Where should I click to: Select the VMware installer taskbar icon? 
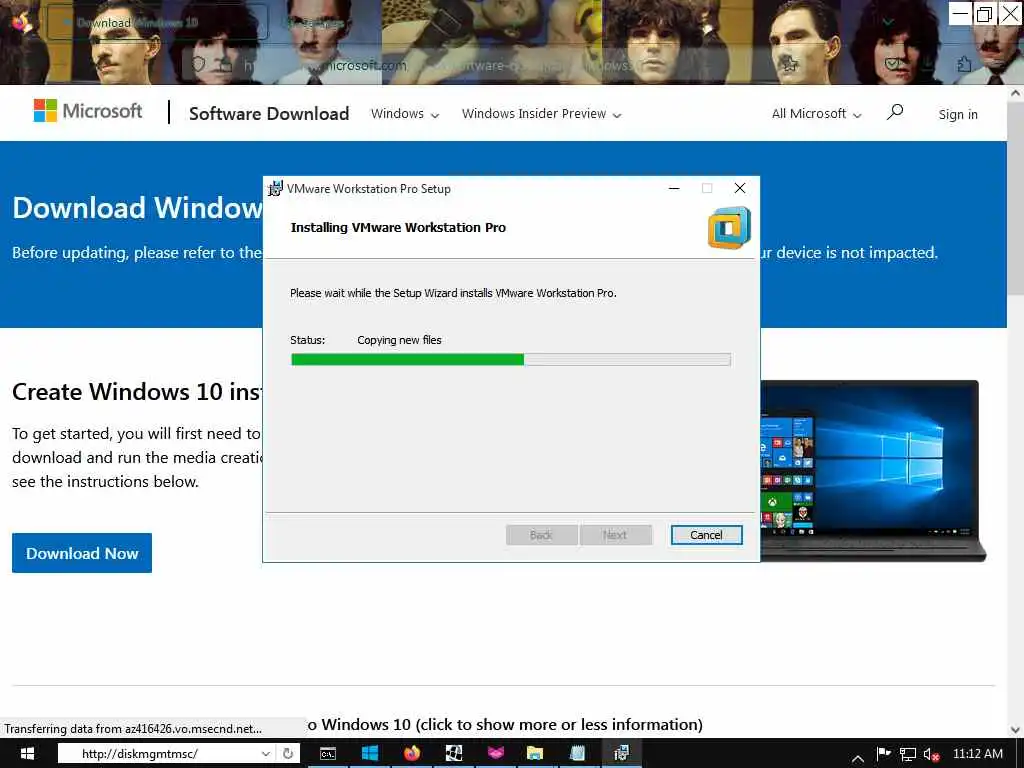coord(621,754)
